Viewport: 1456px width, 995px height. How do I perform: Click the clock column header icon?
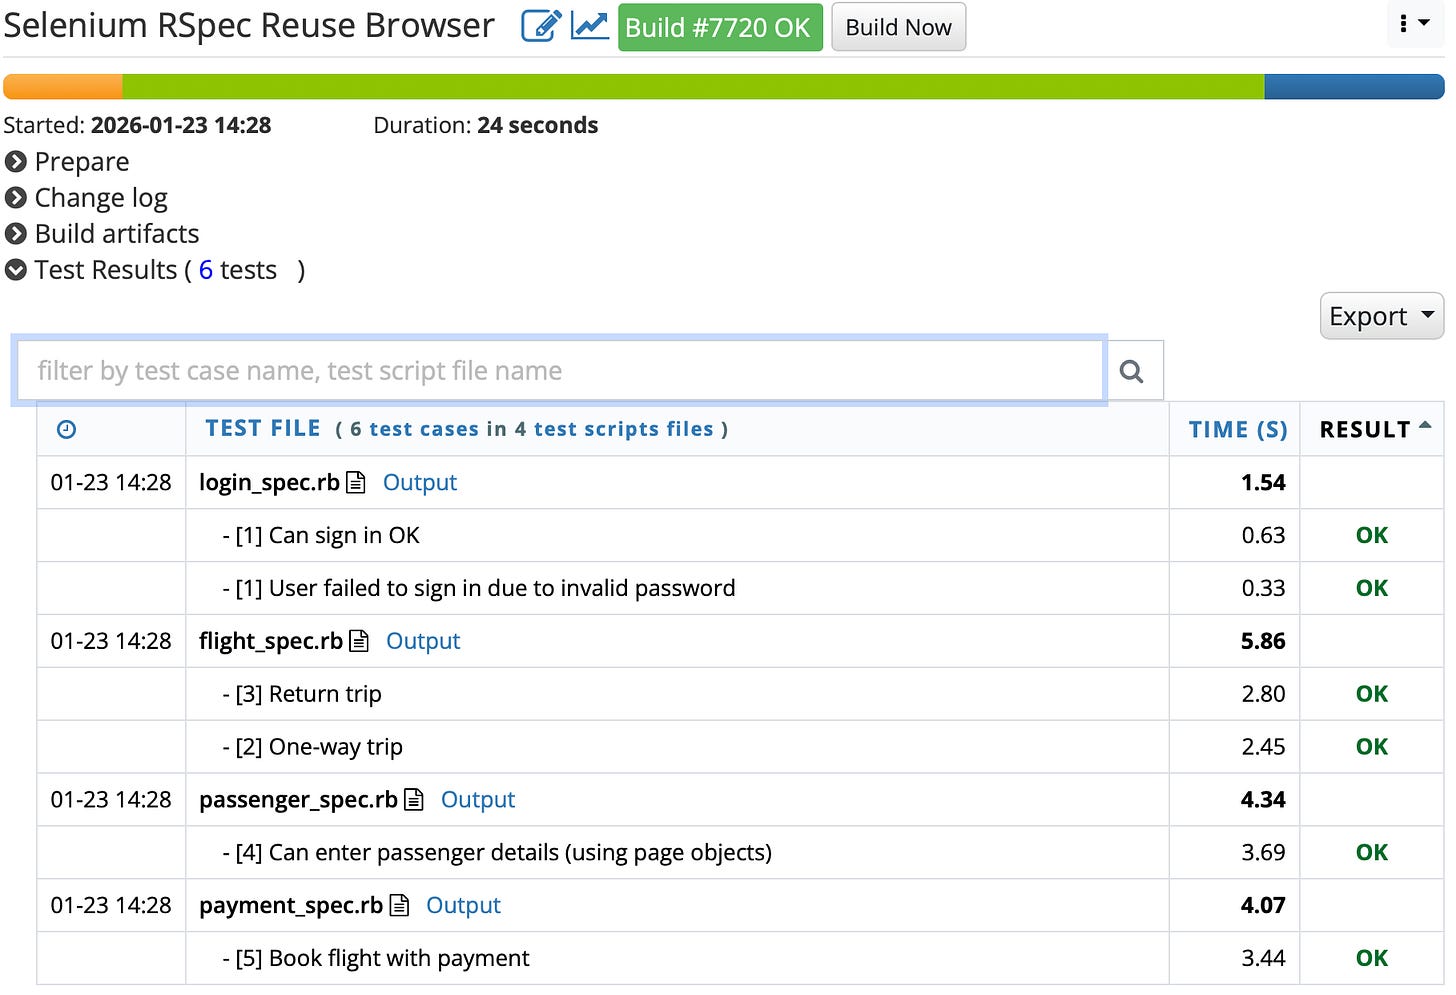pos(66,430)
